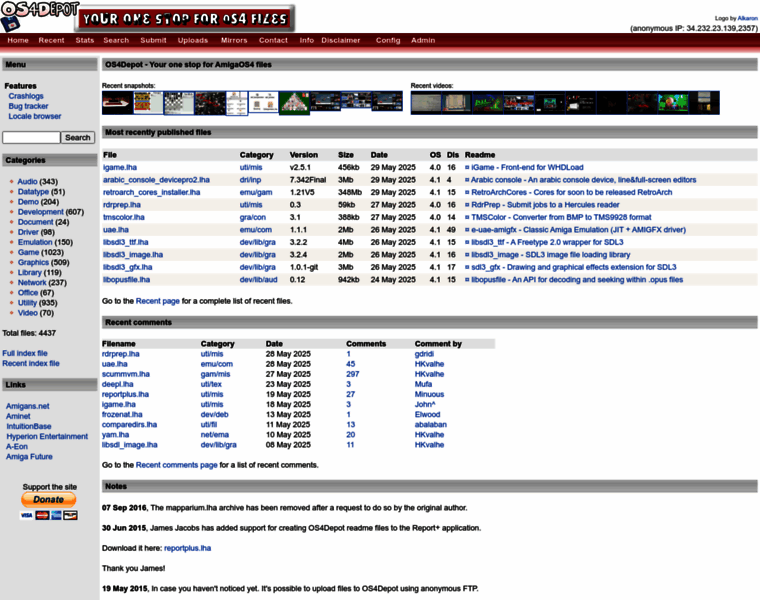Open the Locale browser link
Screen dimensions: 760x600
(34, 116)
